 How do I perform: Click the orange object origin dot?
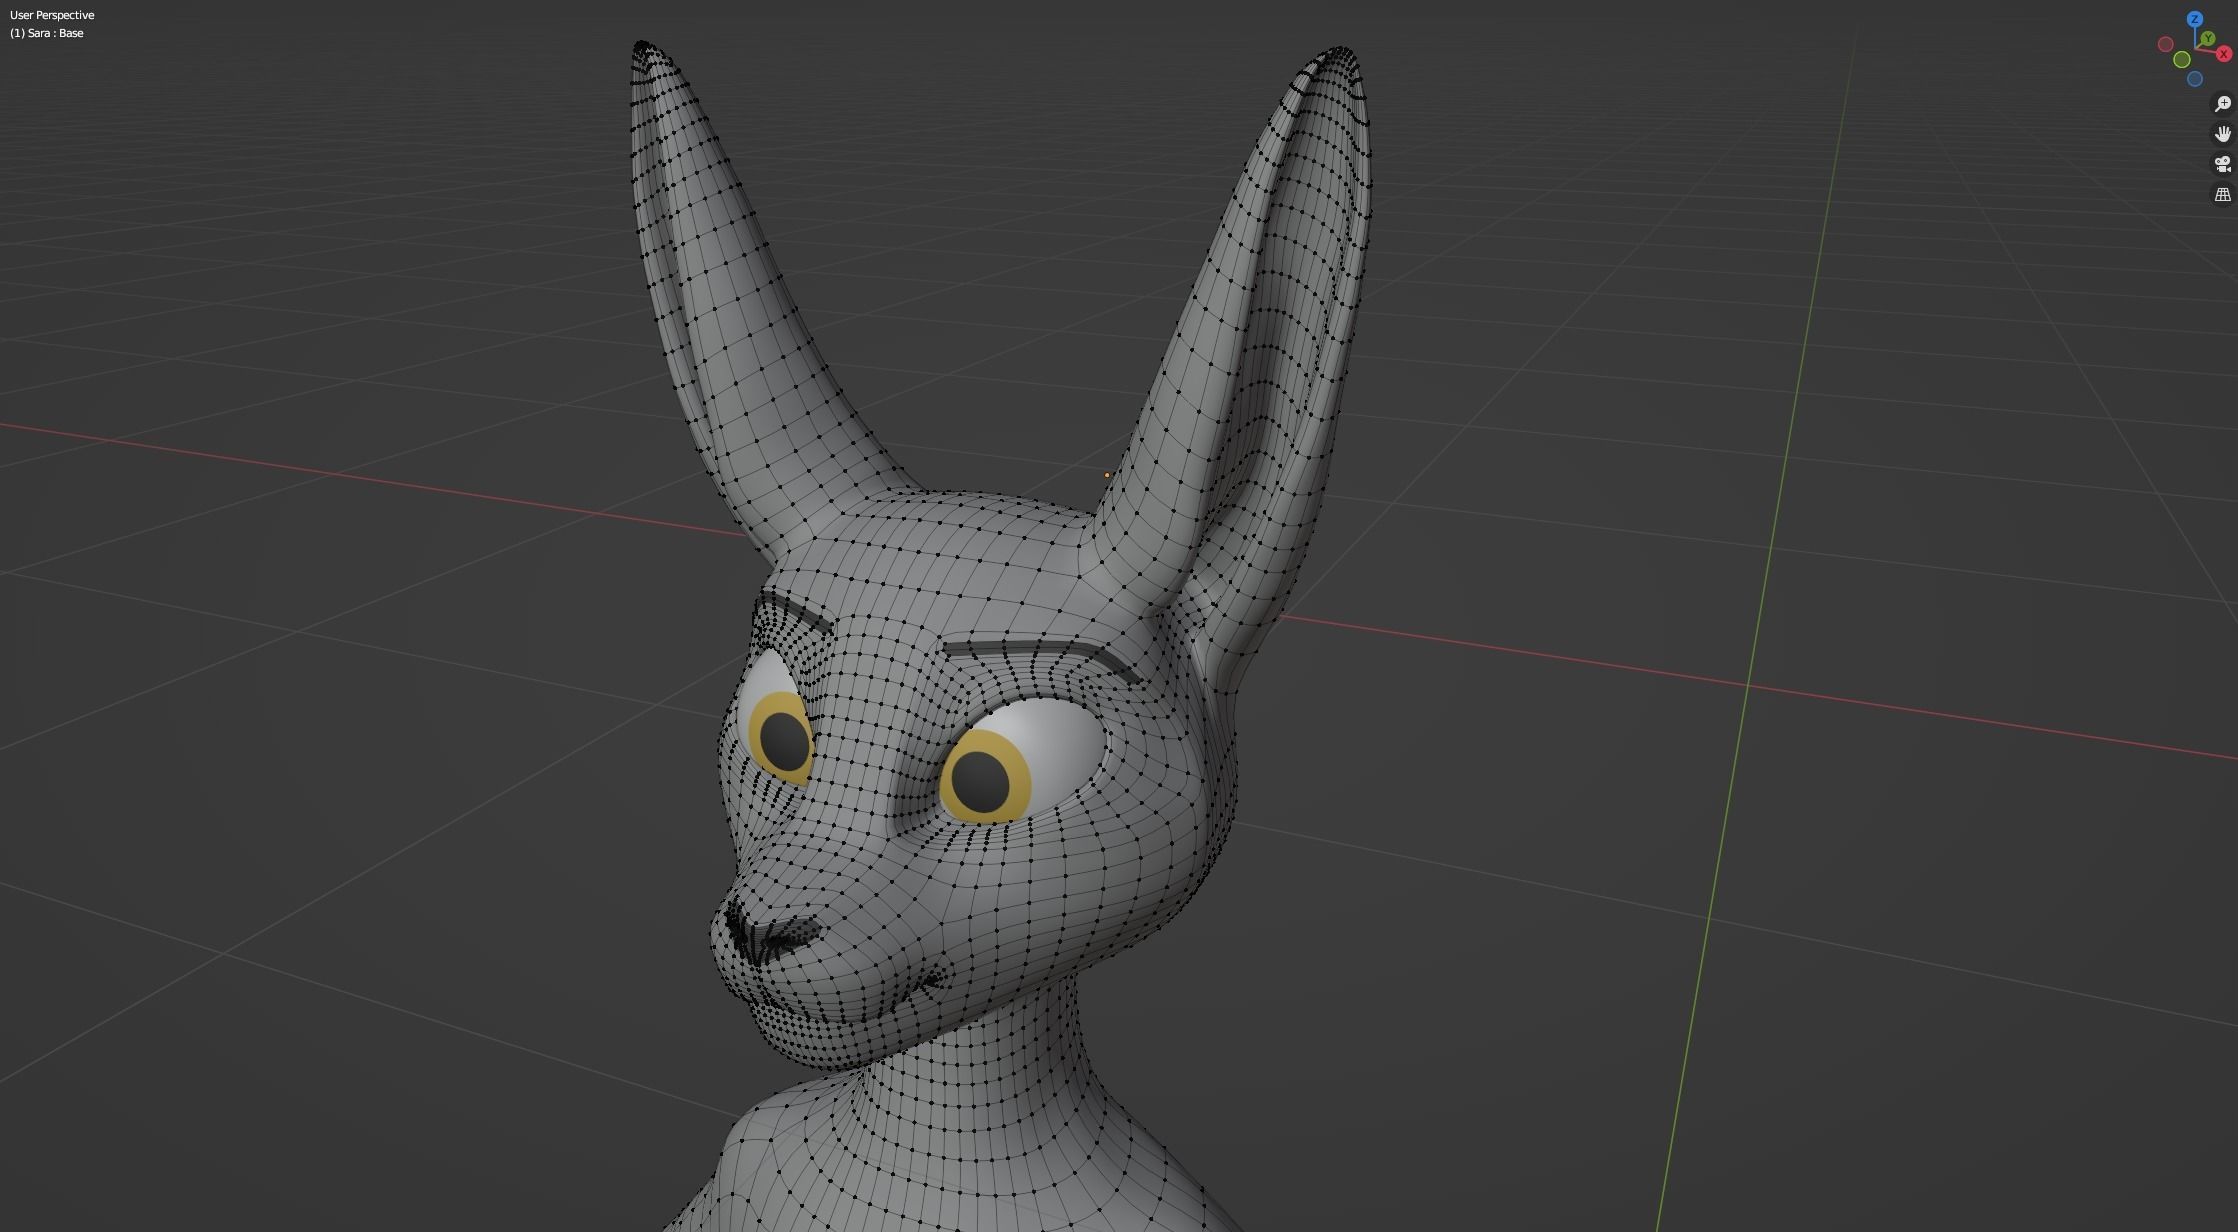pos(1107,475)
